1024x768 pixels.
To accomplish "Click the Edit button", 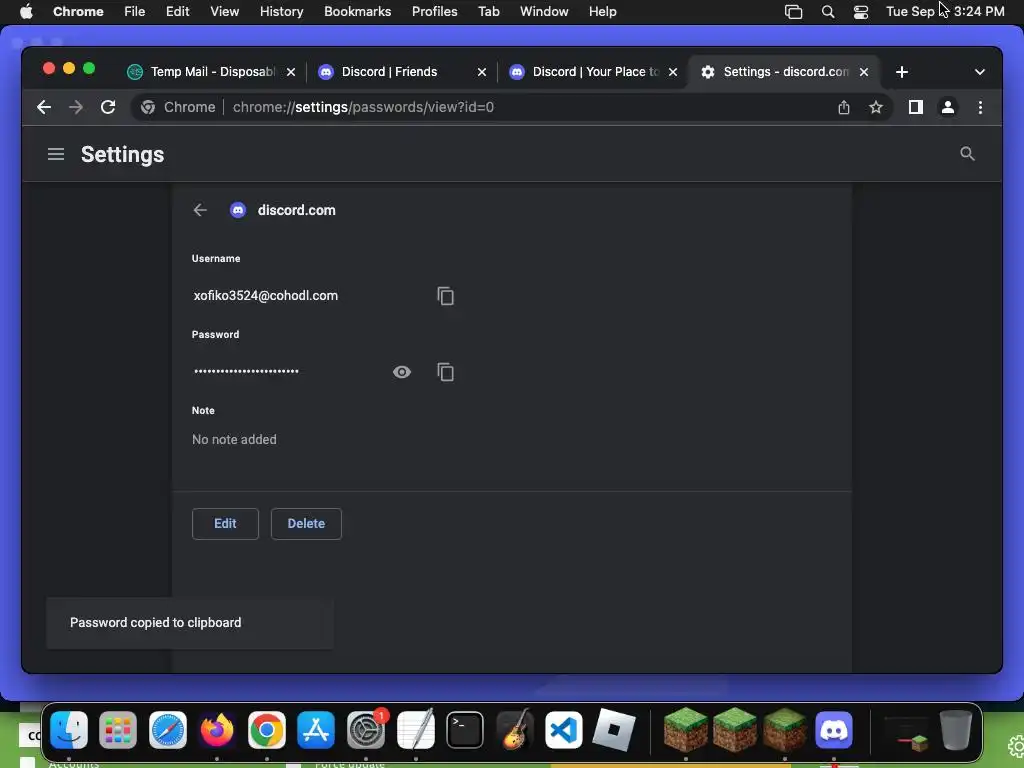I will coord(225,524).
